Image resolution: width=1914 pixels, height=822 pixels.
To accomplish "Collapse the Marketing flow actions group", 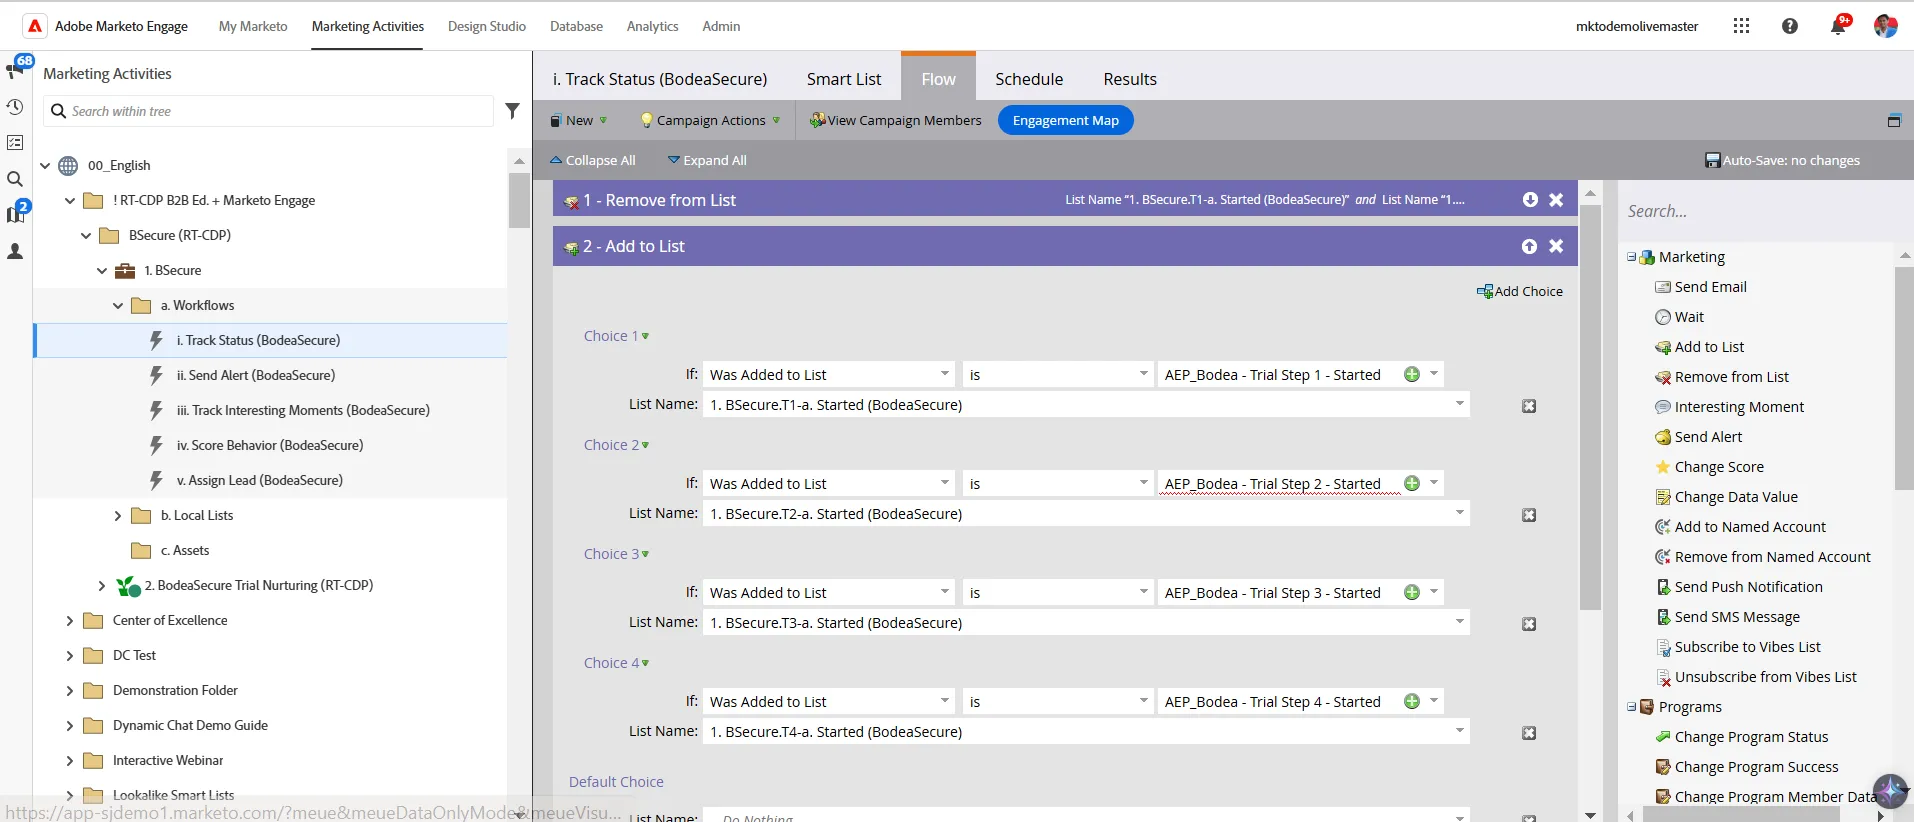I will [x=1632, y=257].
